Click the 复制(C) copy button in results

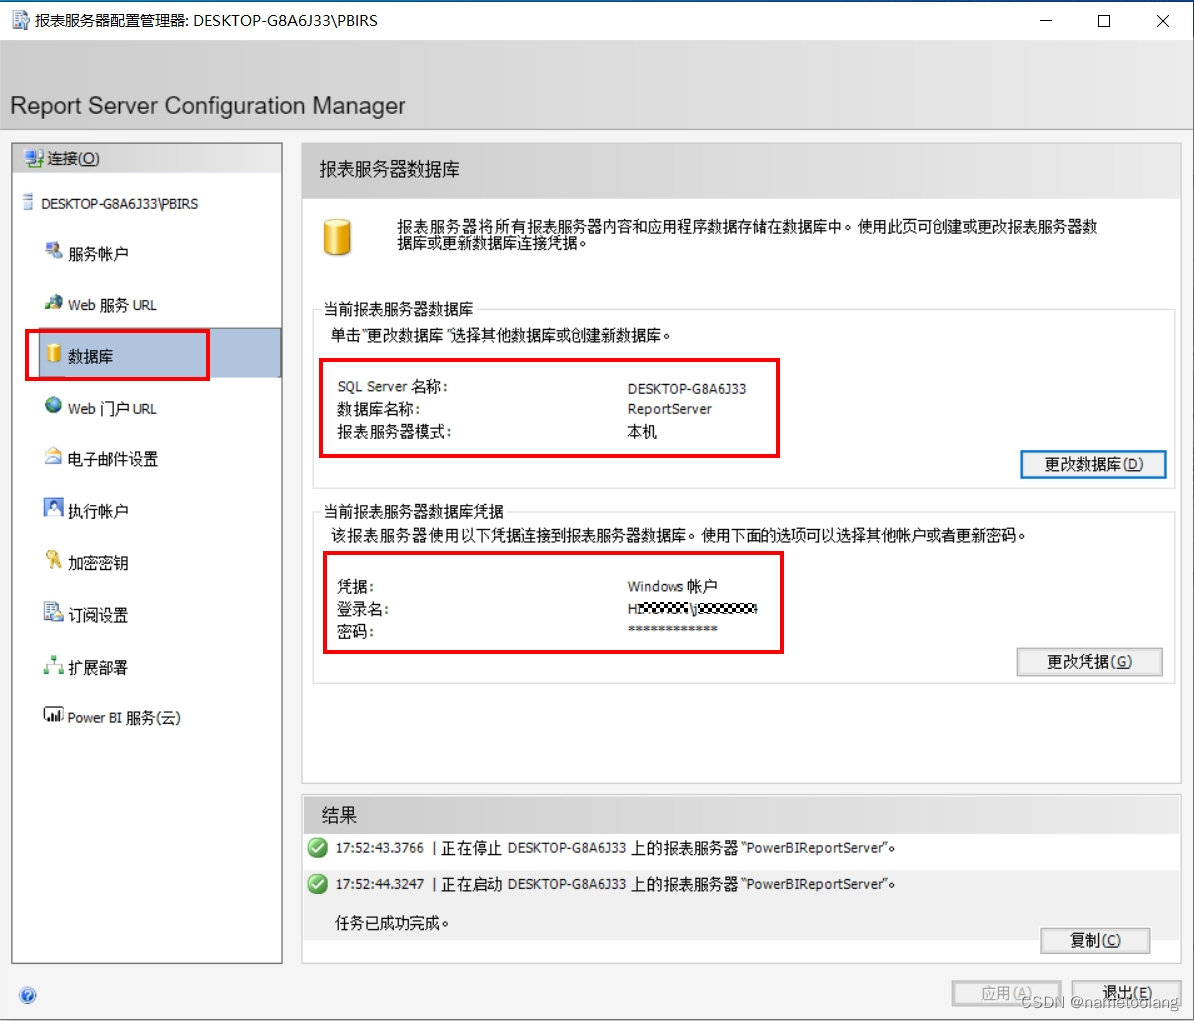1096,940
